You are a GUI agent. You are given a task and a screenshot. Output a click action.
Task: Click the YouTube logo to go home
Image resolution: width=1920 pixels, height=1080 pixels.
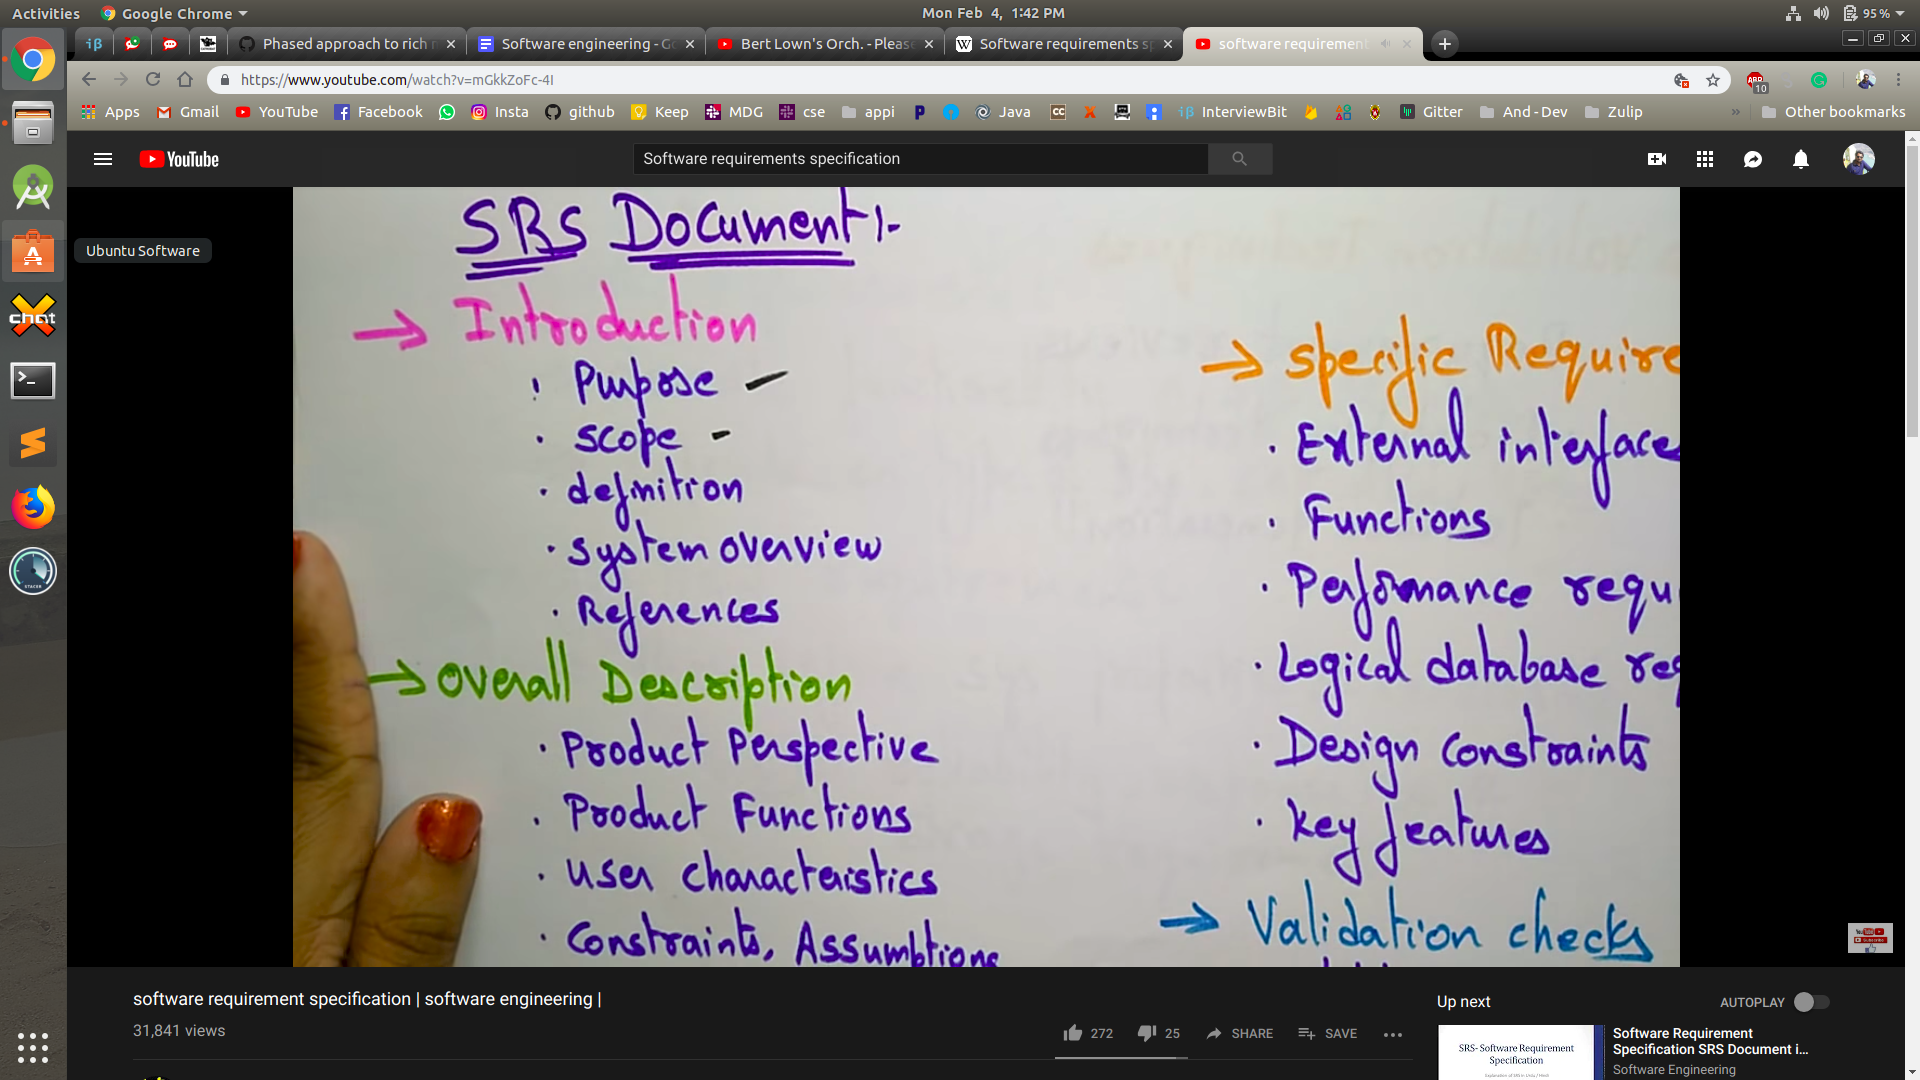tap(179, 159)
